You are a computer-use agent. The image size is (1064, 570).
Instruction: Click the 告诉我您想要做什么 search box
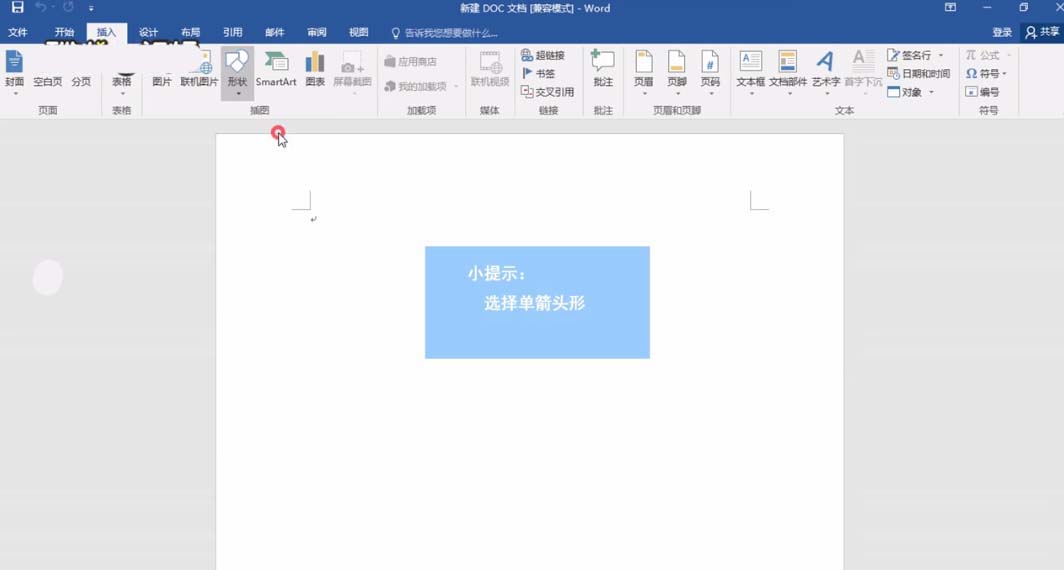pyautogui.click(x=445, y=33)
